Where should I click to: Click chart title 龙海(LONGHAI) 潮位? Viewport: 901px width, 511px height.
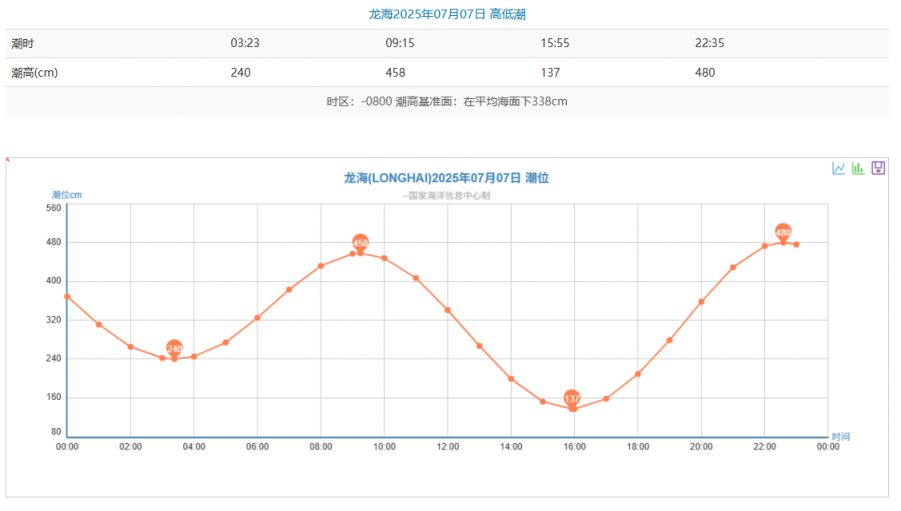pos(446,178)
